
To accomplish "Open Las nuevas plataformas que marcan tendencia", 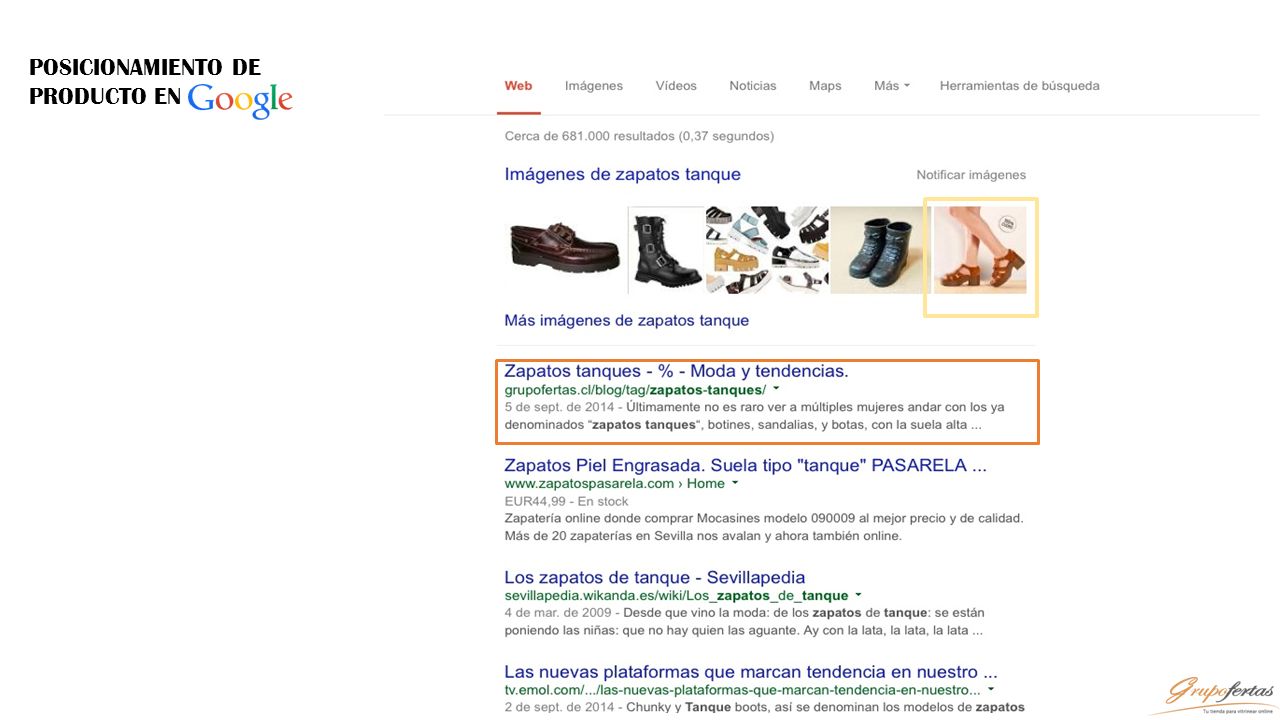I will 751,671.
